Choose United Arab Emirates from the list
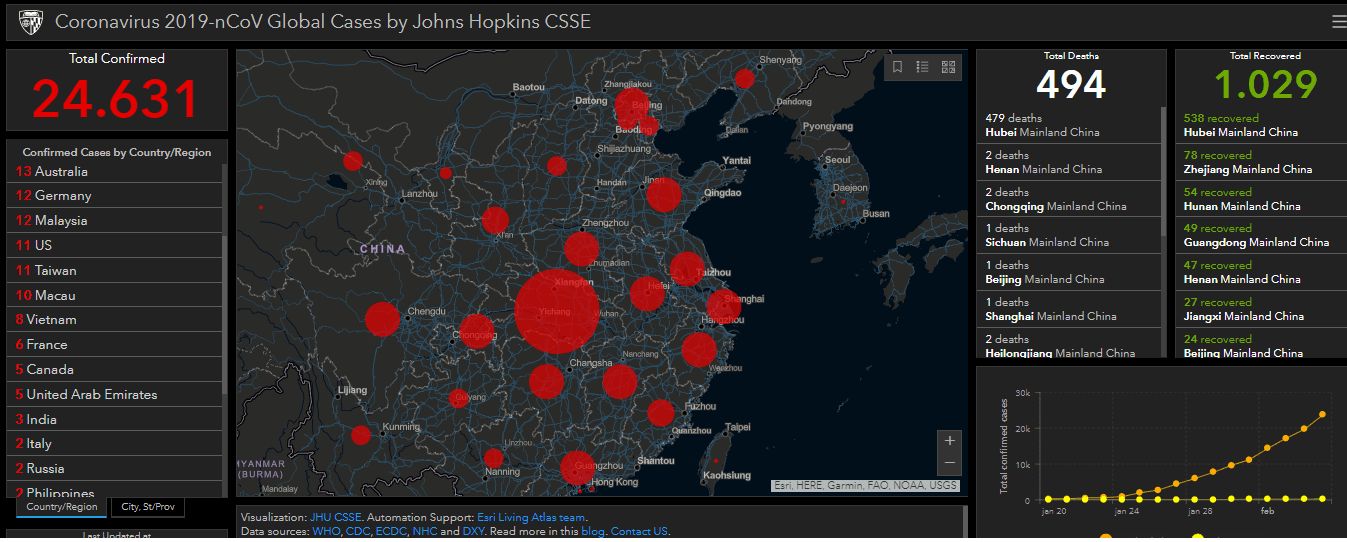This screenshot has height=542, width=1347. click(91, 394)
